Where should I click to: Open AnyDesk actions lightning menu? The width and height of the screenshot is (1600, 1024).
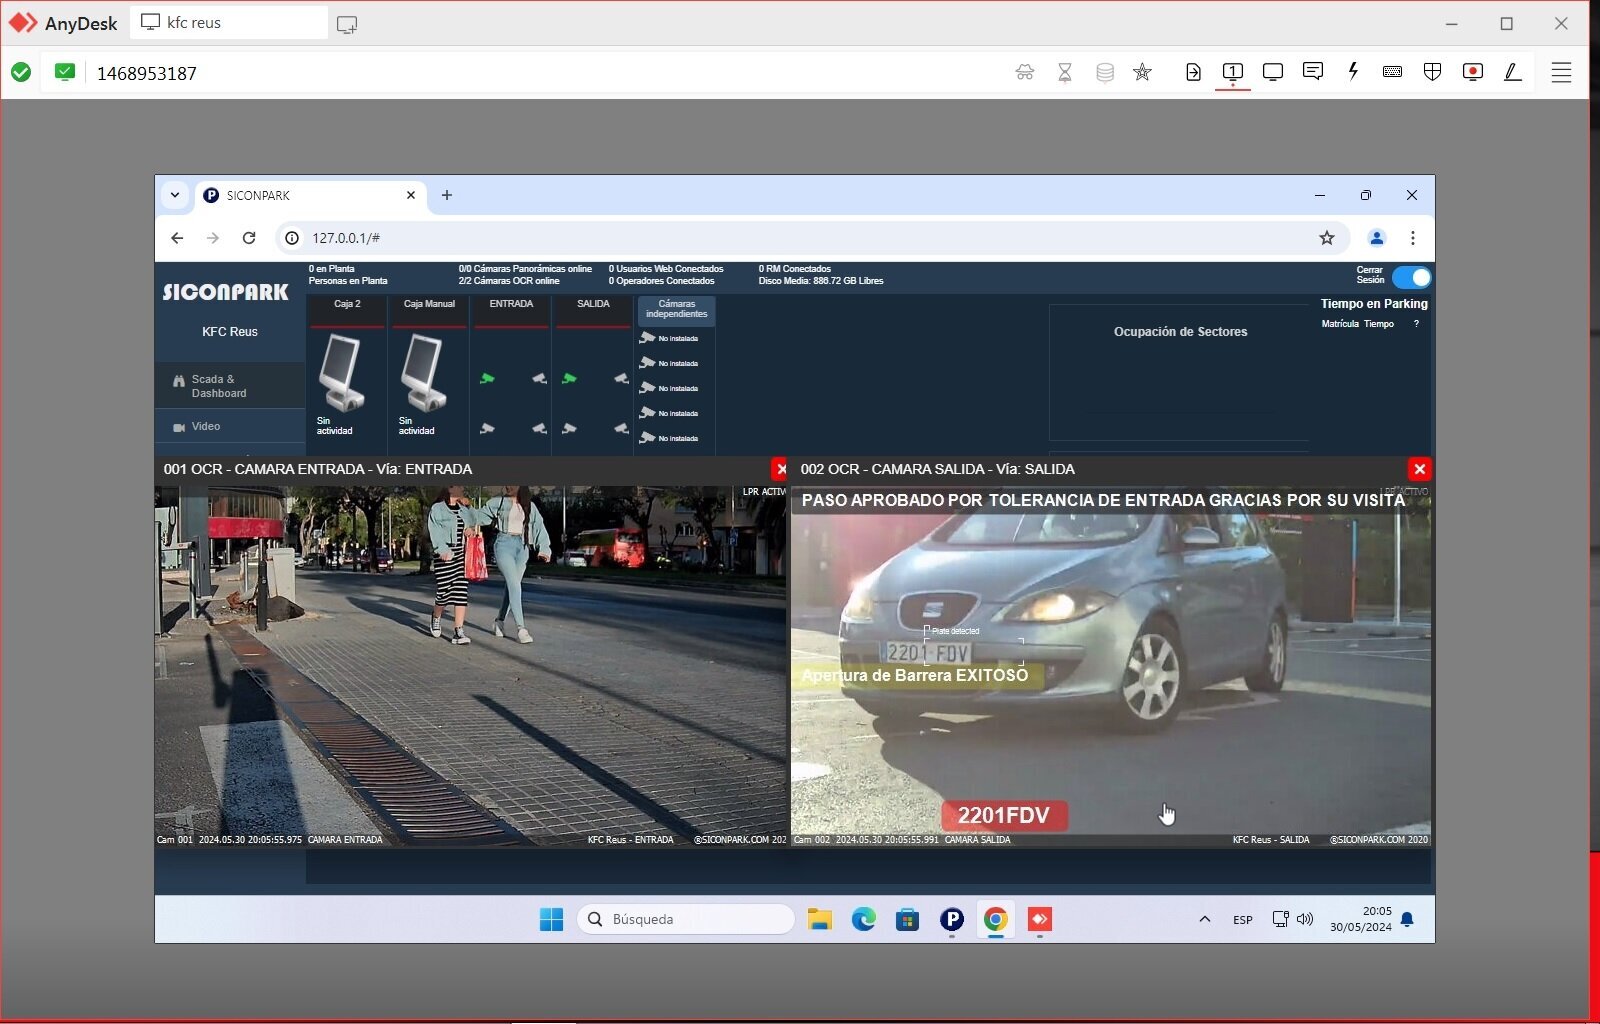click(1353, 72)
